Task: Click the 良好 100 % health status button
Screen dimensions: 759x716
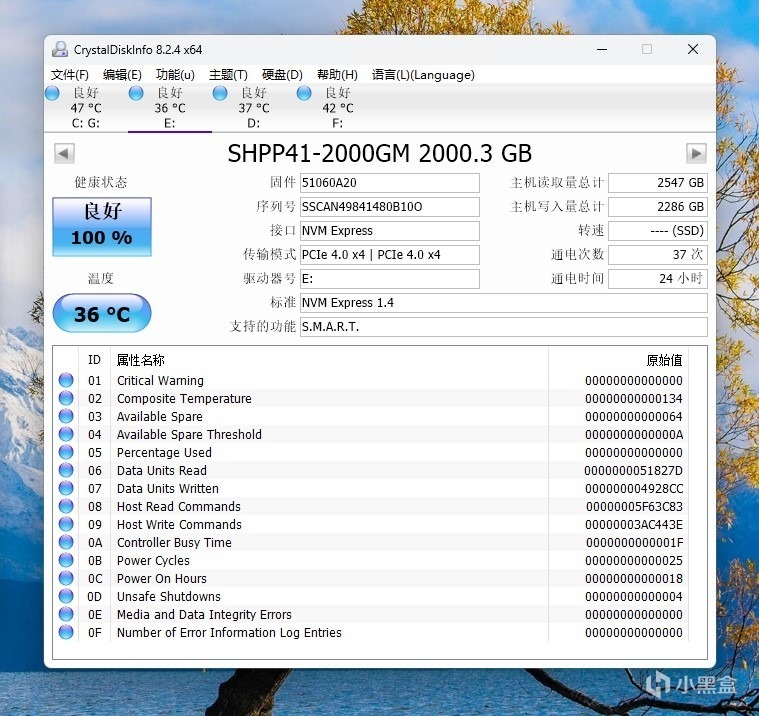Action: click(102, 227)
